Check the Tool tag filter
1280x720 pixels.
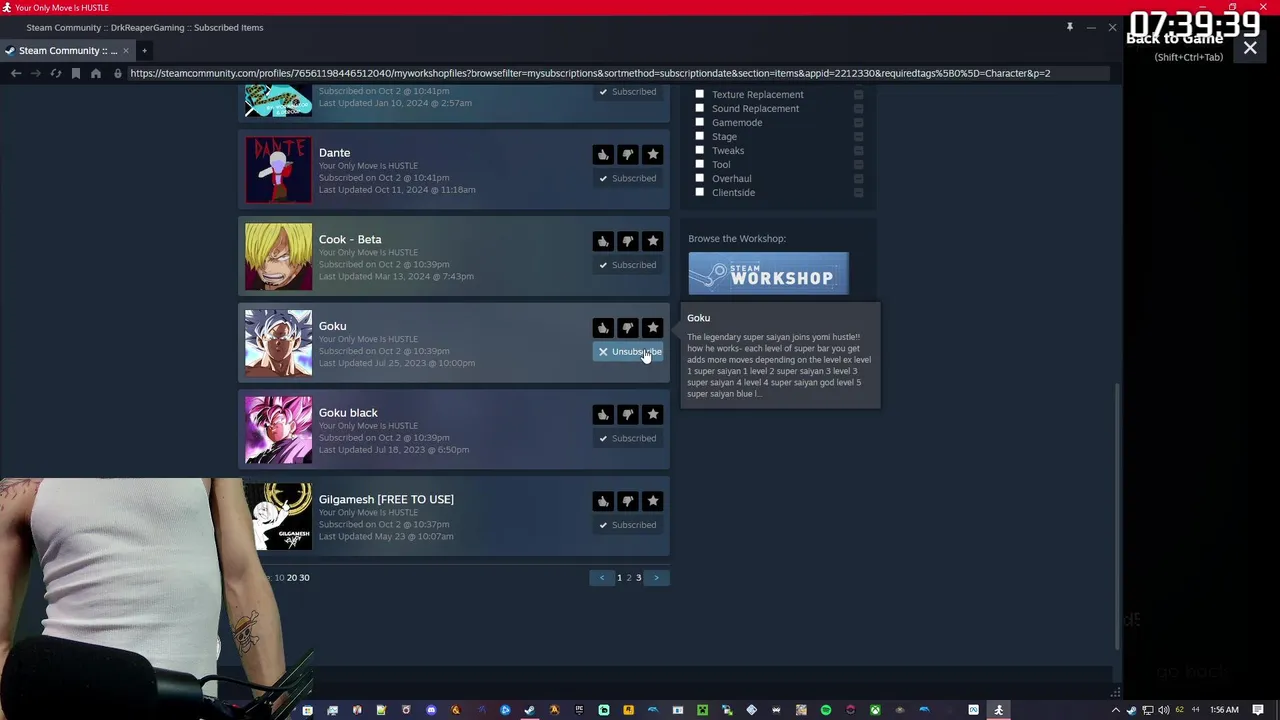[700, 164]
